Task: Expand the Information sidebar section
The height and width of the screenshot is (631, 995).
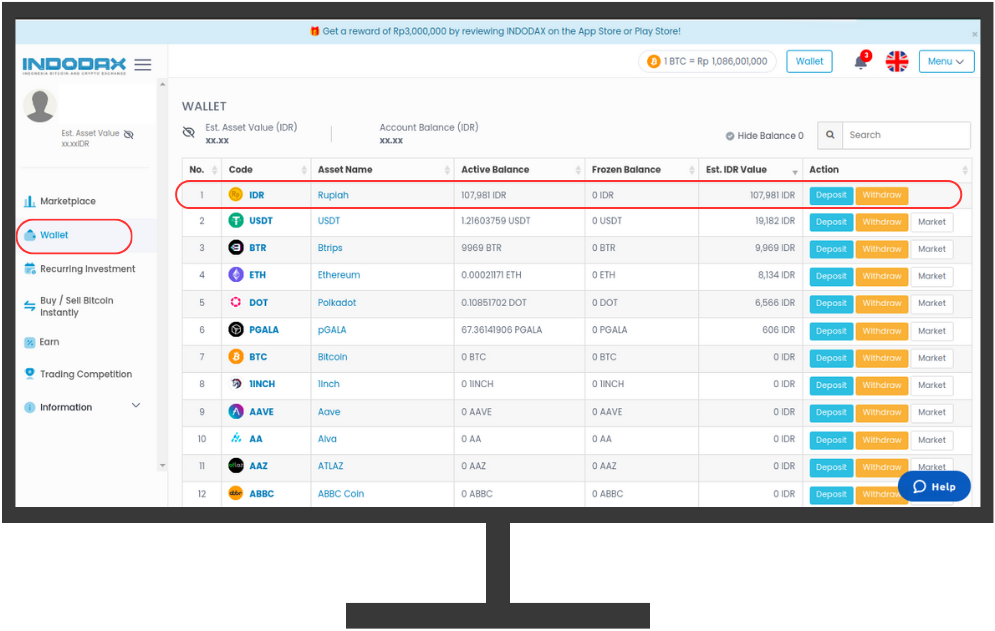Action: pos(136,406)
